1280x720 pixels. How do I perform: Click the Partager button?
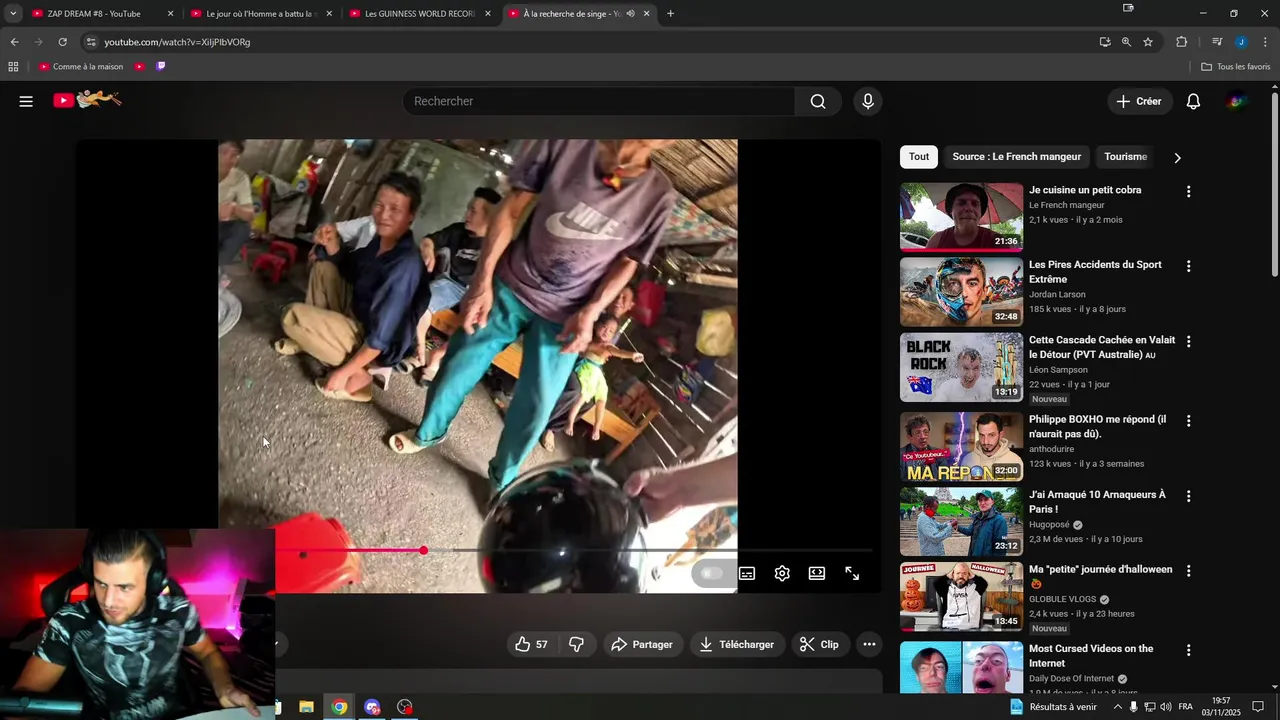[642, 645]
